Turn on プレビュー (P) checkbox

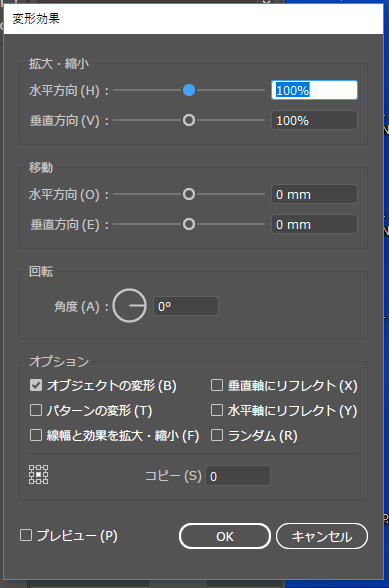(x=26, y=535)
